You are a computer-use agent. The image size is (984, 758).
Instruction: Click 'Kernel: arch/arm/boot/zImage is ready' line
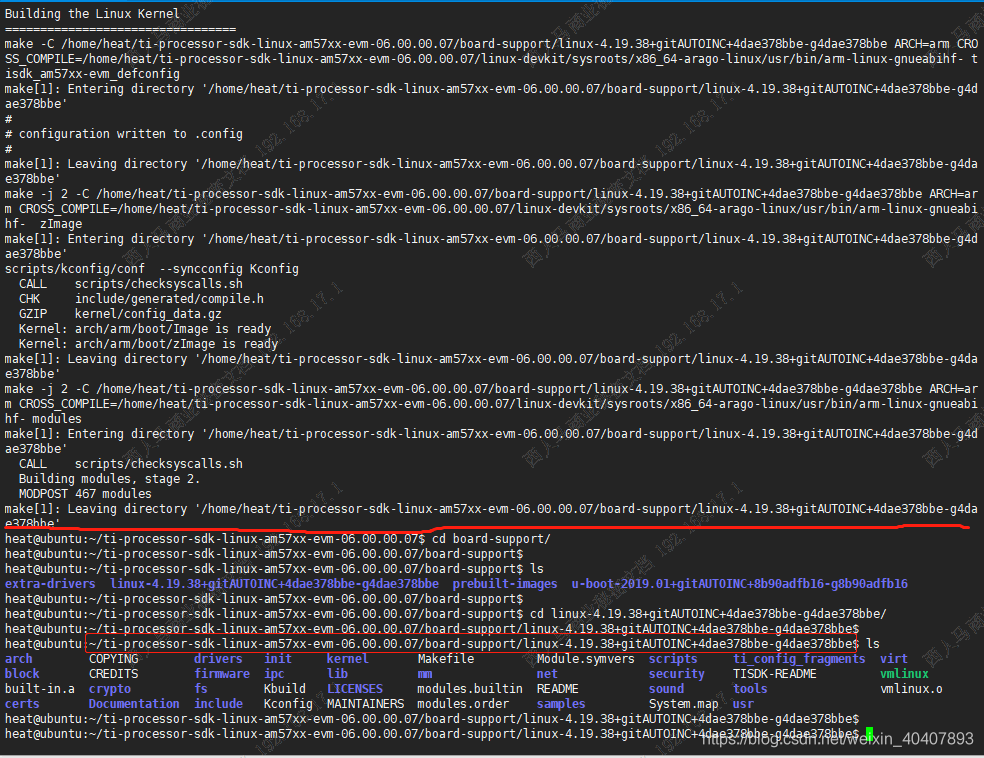pos(148,344)
